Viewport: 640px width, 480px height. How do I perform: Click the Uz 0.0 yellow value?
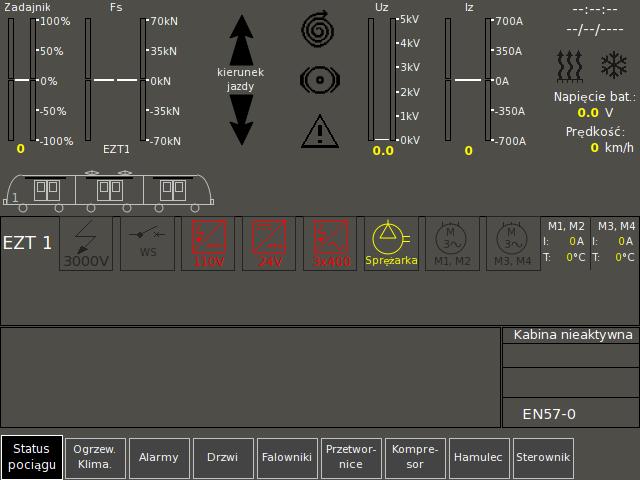tap(383, 151)
